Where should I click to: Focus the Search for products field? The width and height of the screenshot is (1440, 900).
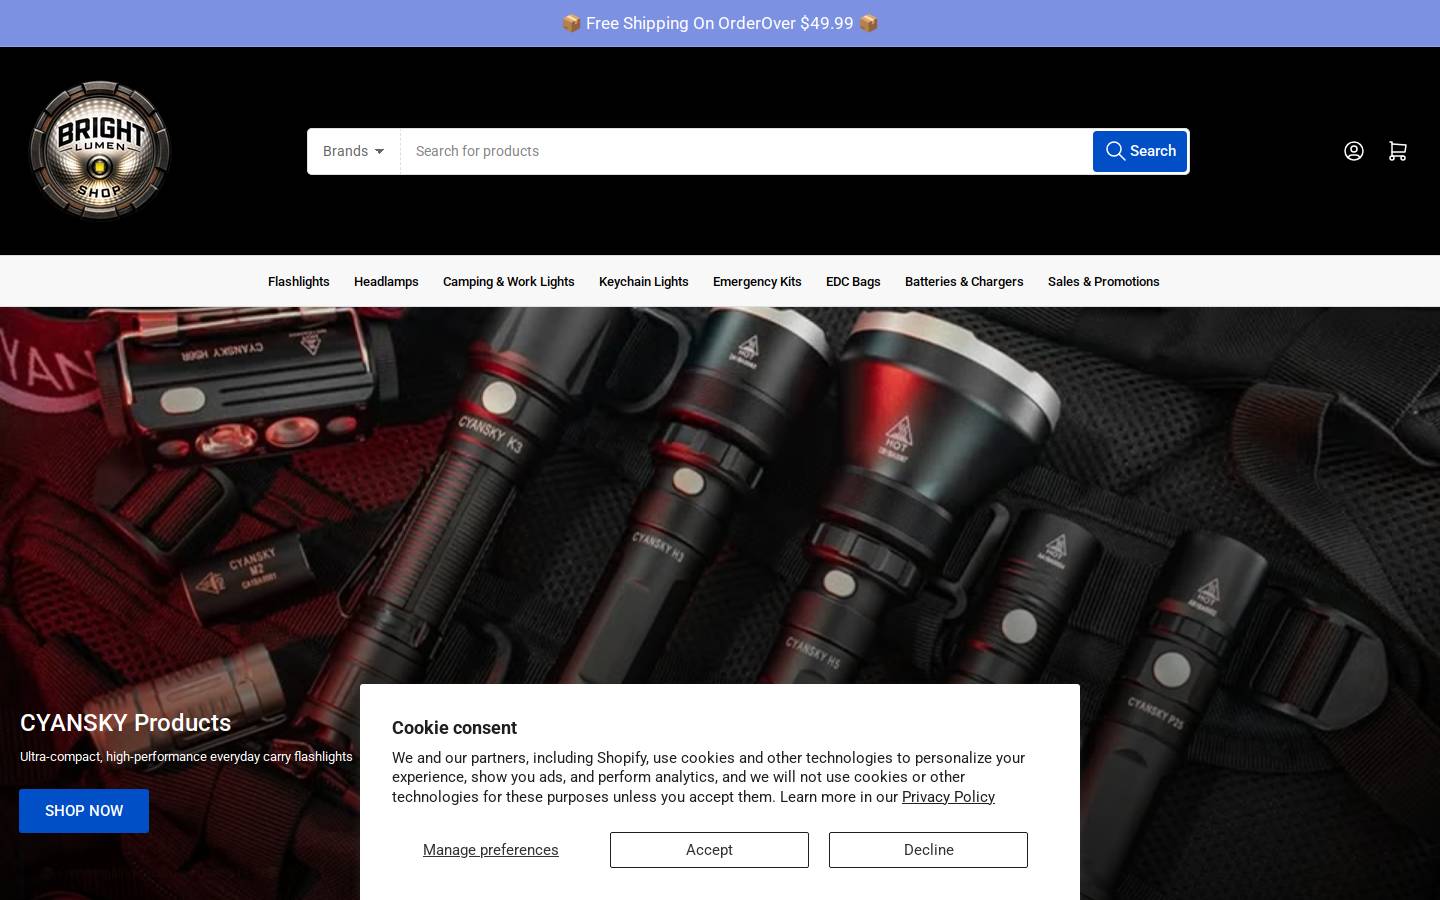tap(746, 151)
